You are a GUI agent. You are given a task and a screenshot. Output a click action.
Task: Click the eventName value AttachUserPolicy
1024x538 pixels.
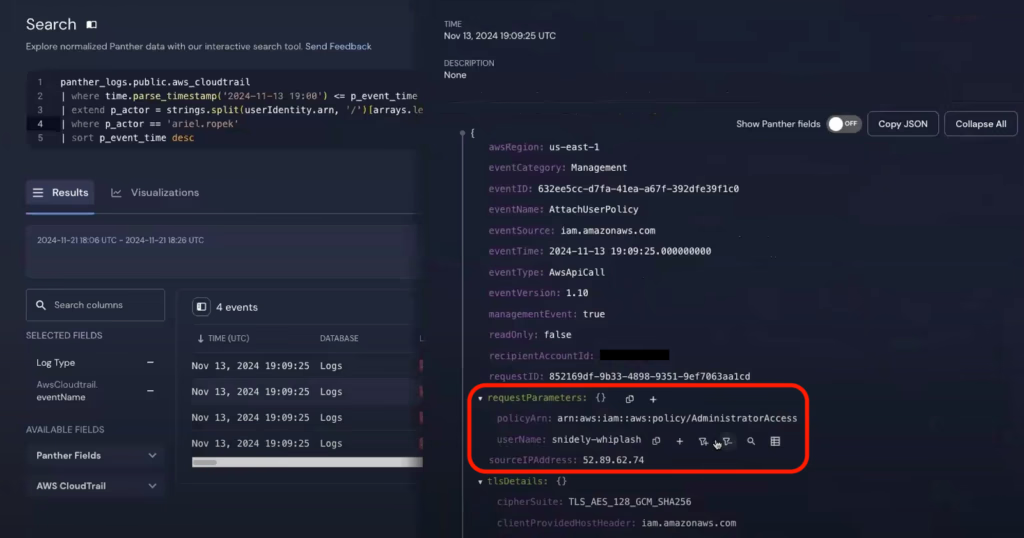(x=594, y=210)
